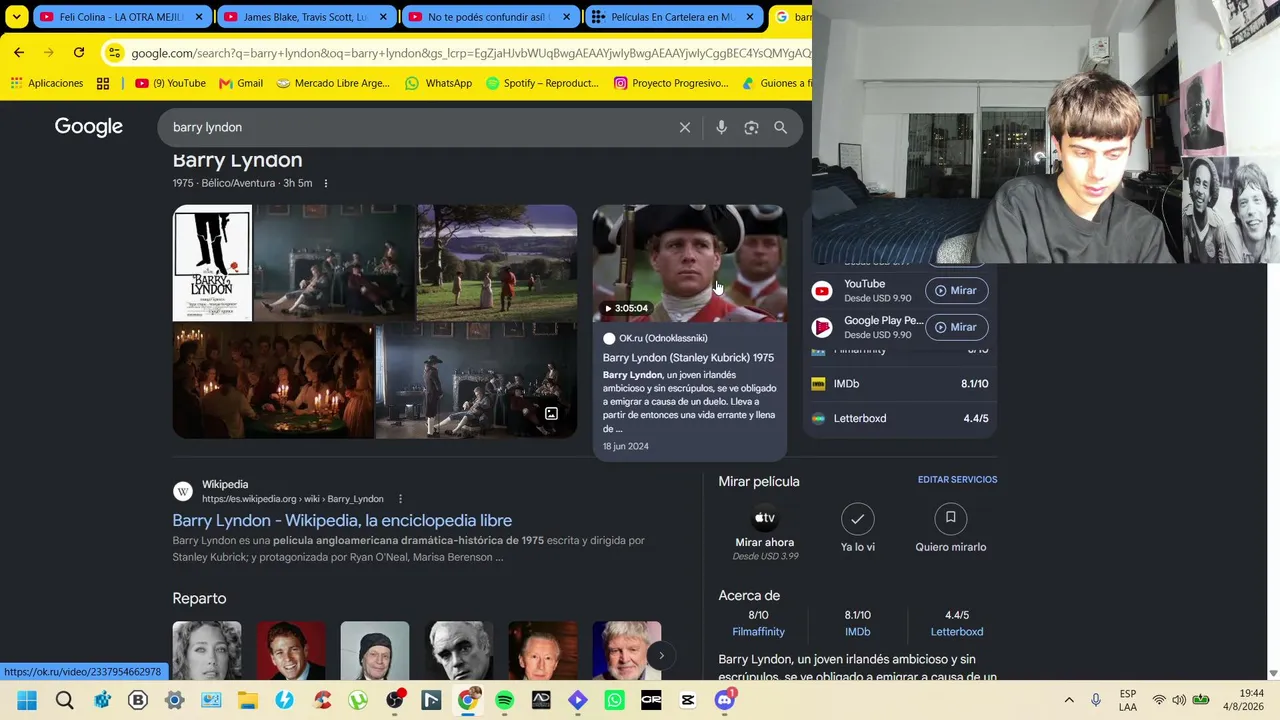
Task: Show more cast members with the Reparto arrow
Action: pos(661,656)
